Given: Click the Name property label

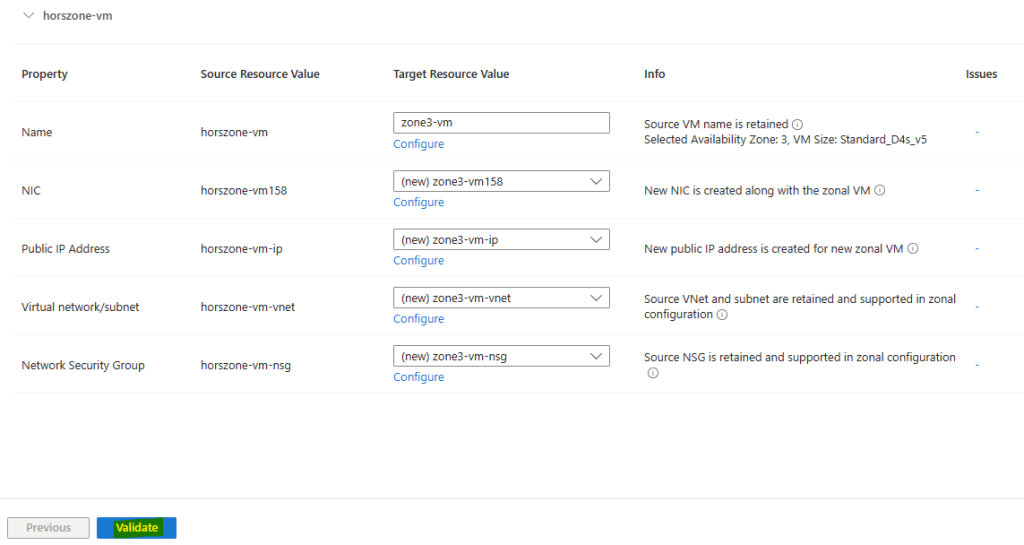Looking at the screenshot, I should 37,132.
